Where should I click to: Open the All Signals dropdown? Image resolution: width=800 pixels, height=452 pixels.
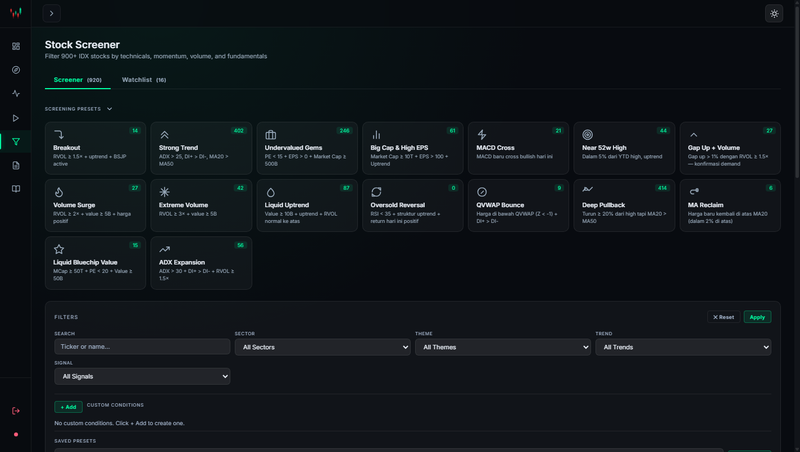click(x=142, y=376)
